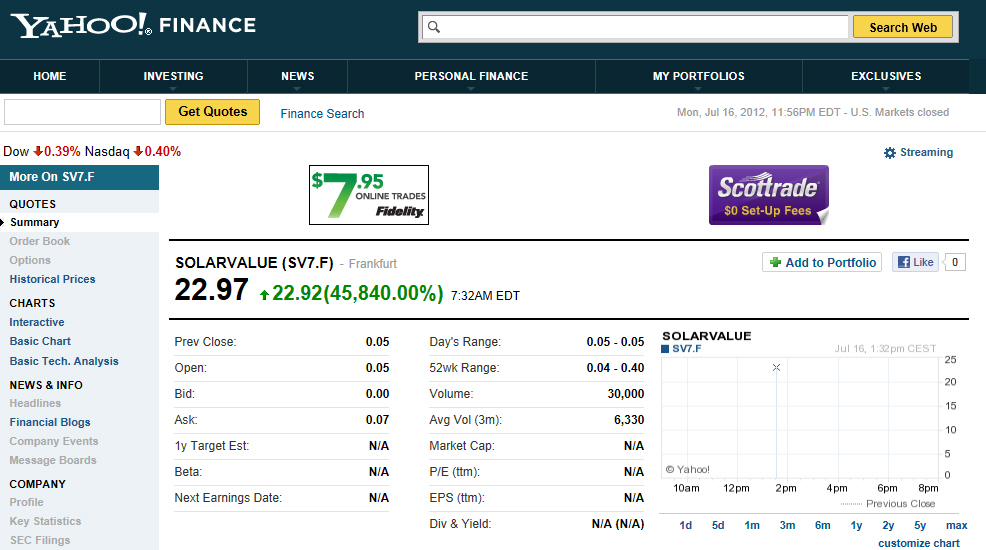Open the Investing menu

pyautogui.click(x=173, y=76)
